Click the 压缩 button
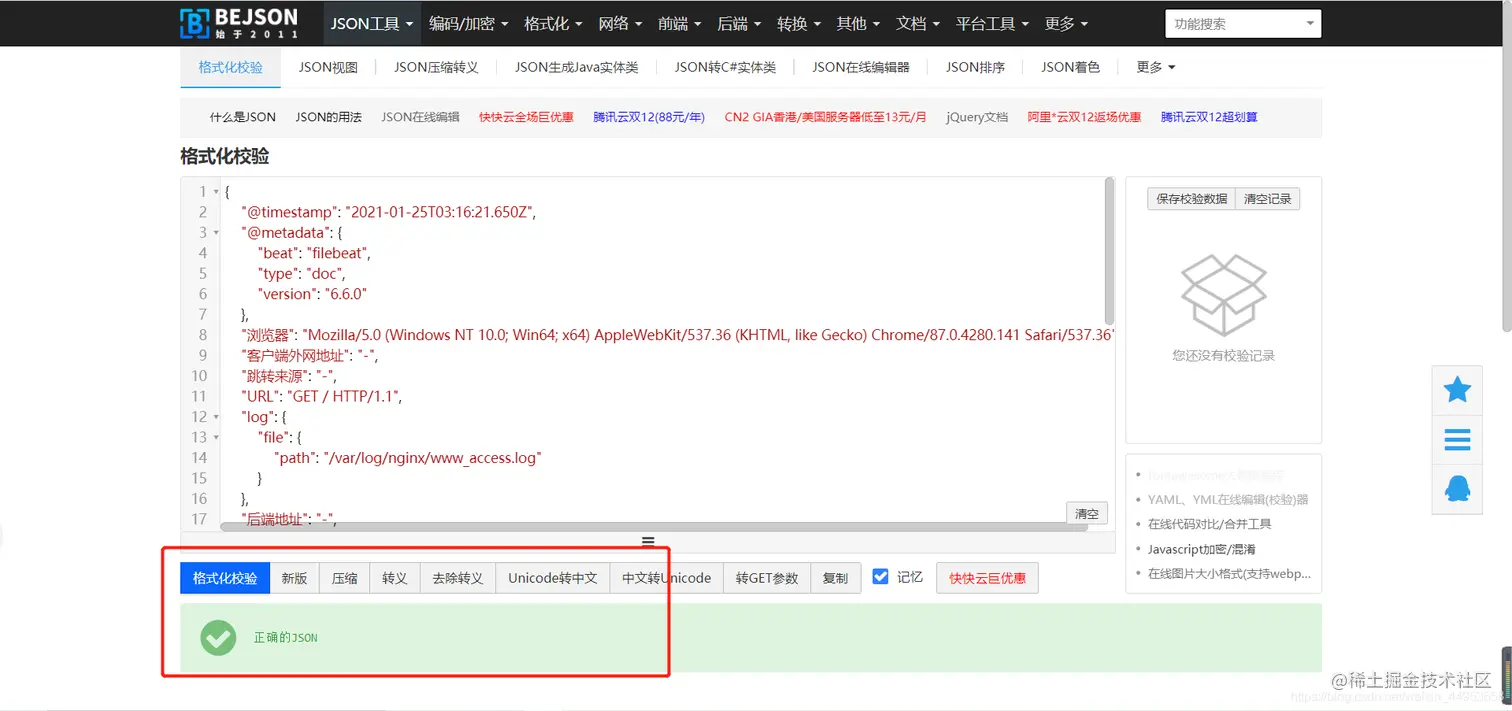Viewport: 1512px width, 711px height. pos(344,578)
